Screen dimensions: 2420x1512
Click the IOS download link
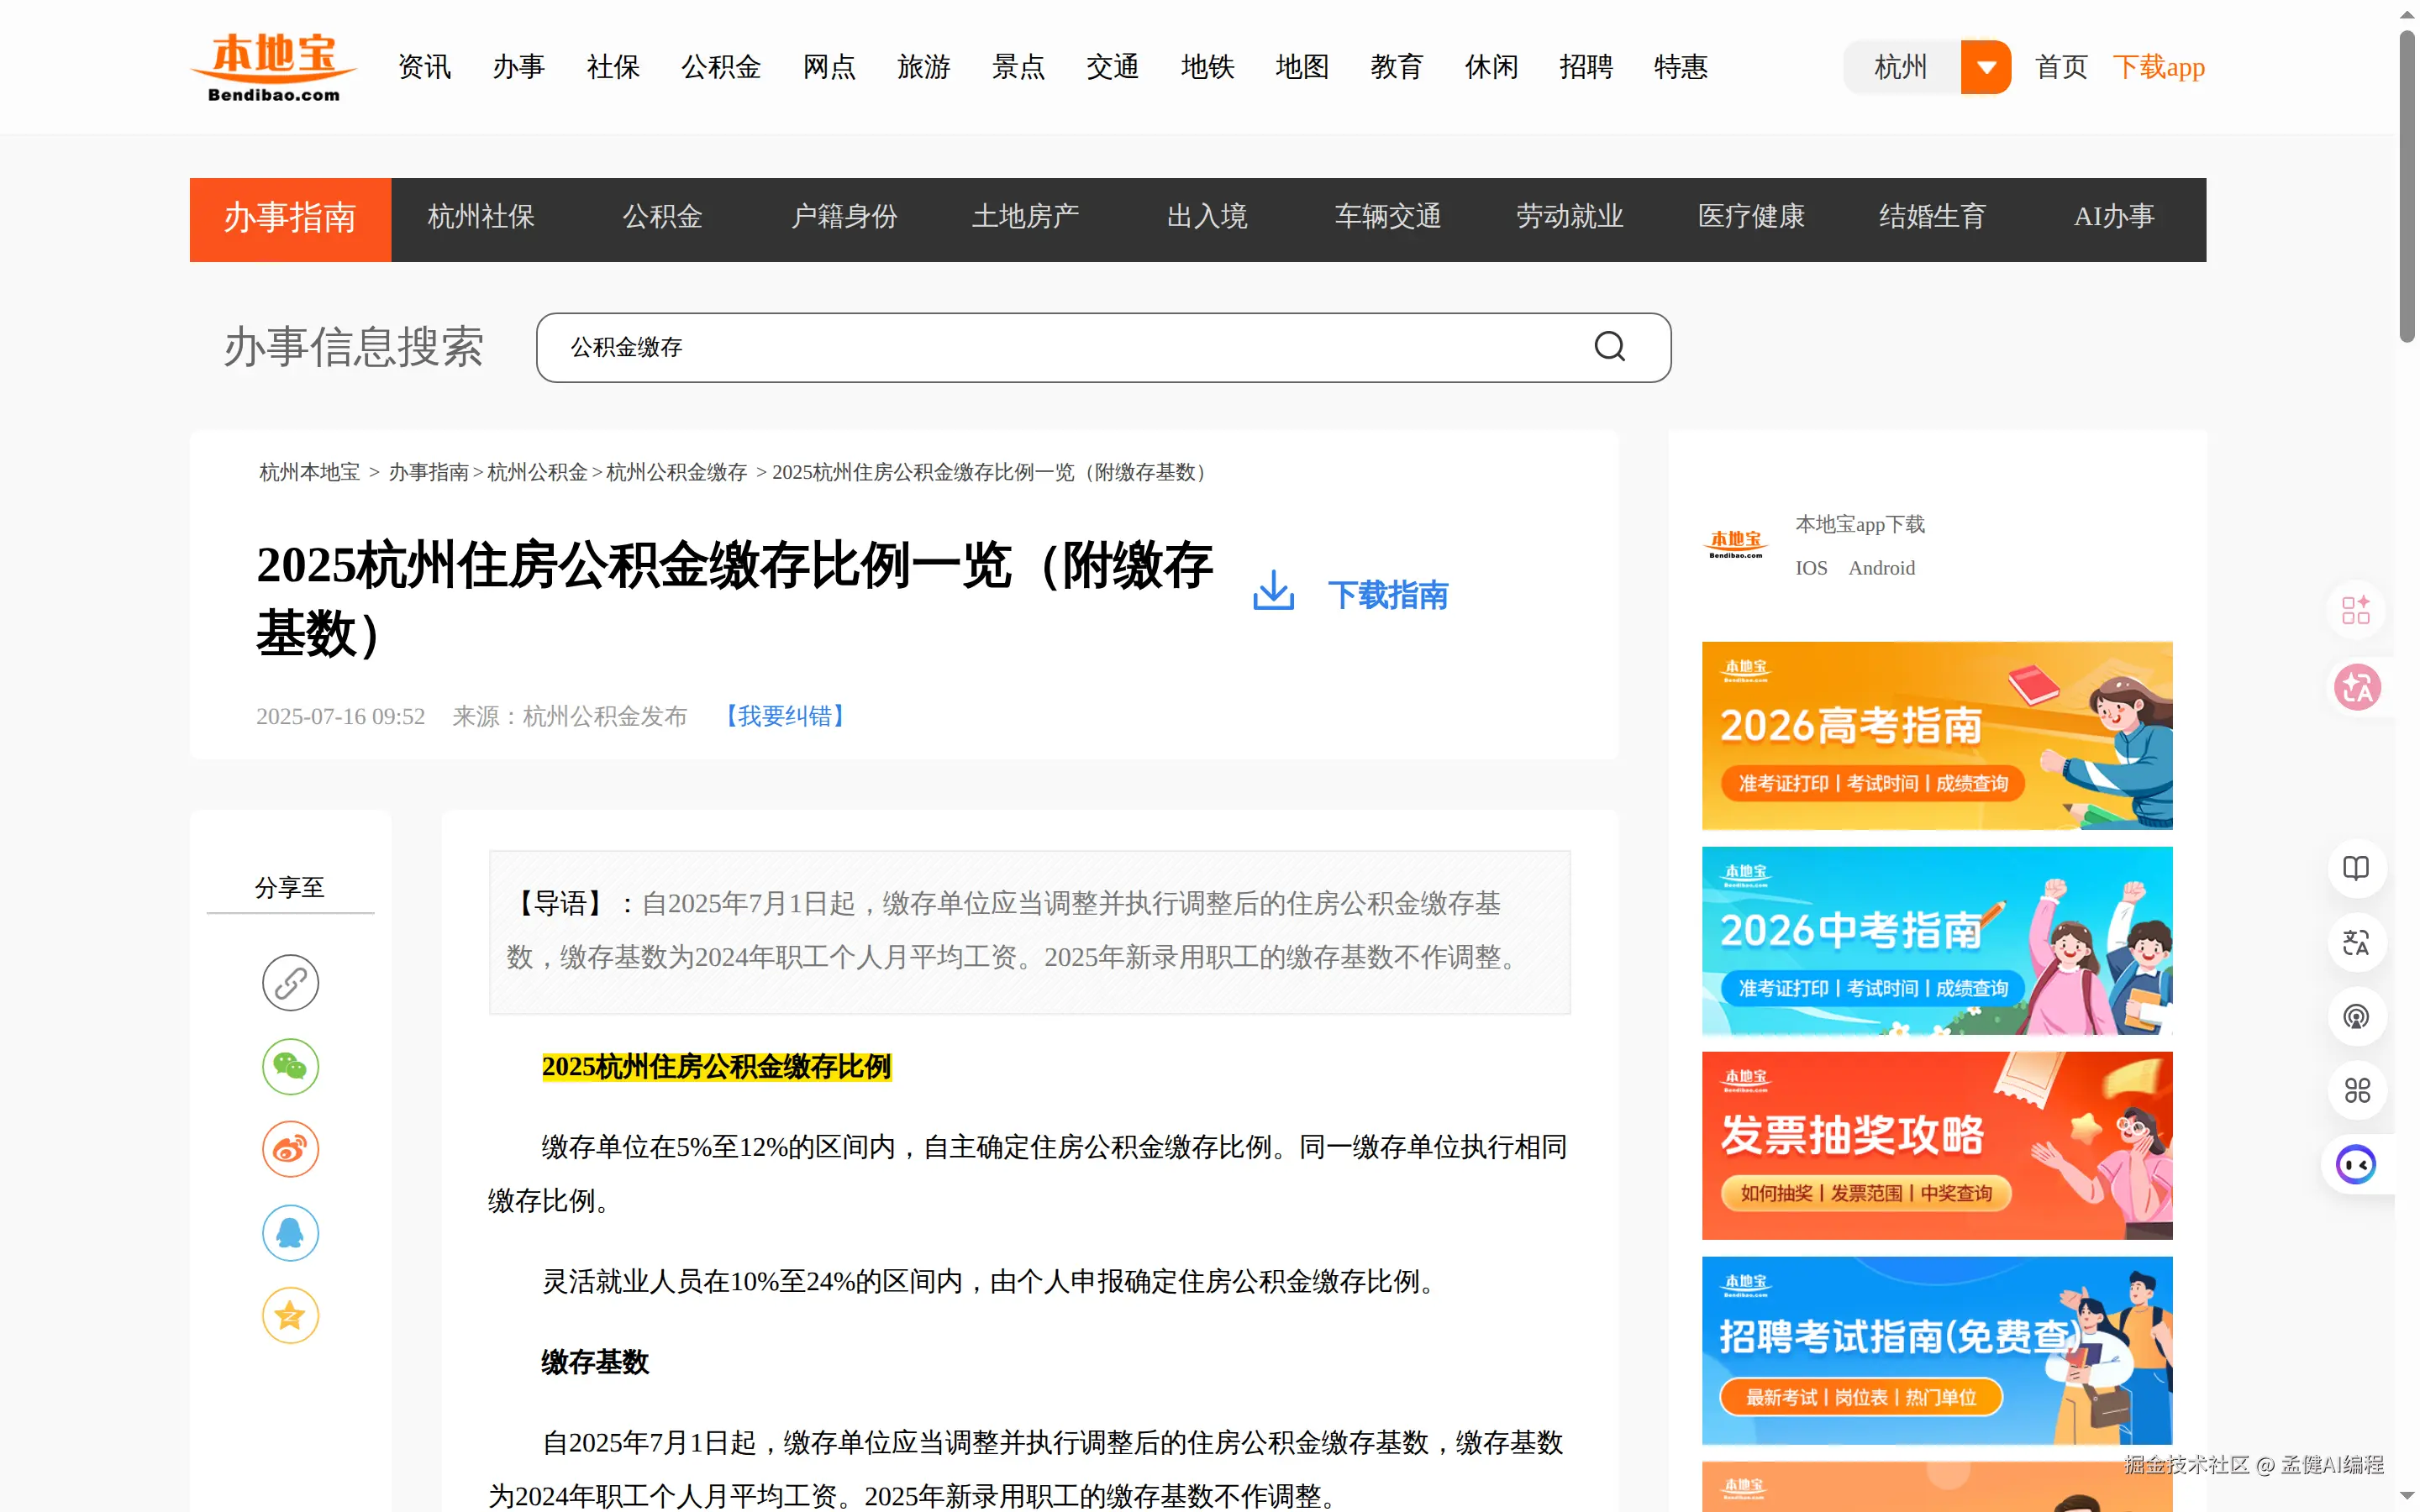[x=1811, y=568]
